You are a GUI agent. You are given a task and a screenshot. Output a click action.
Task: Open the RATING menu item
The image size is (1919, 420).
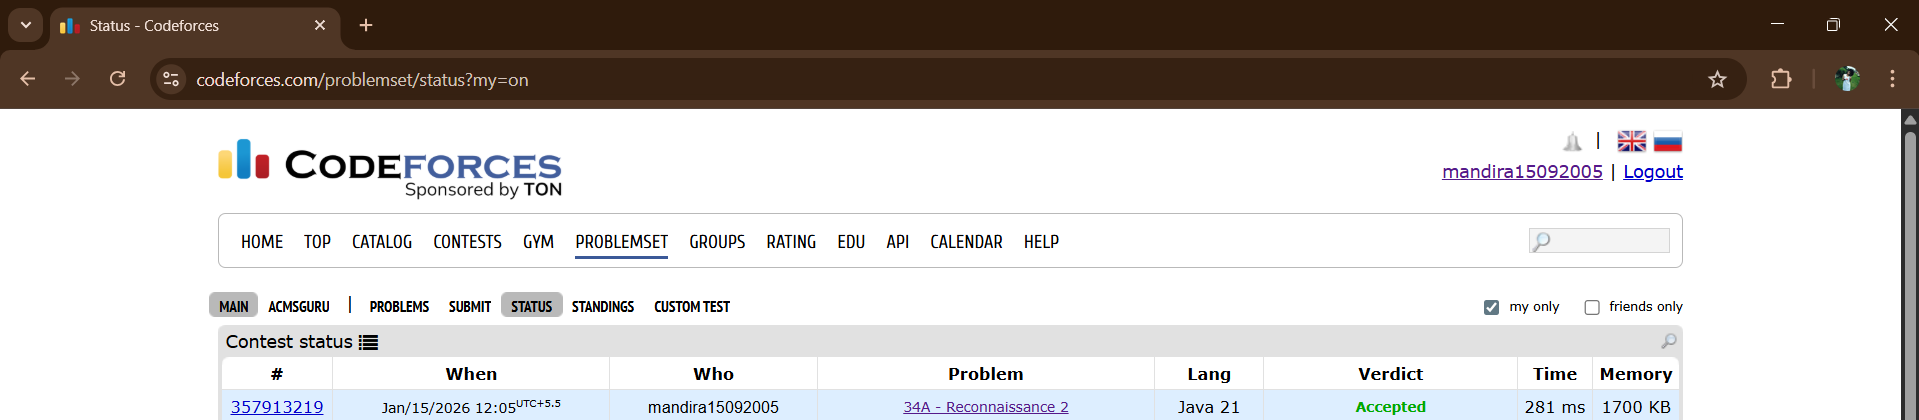pos(791,242)
